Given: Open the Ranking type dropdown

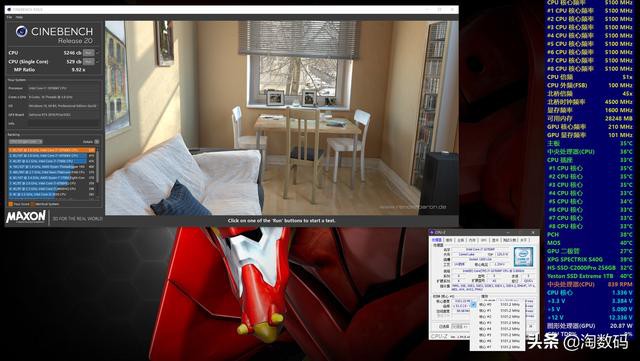Looking at the screenshot, I should 25,142.
